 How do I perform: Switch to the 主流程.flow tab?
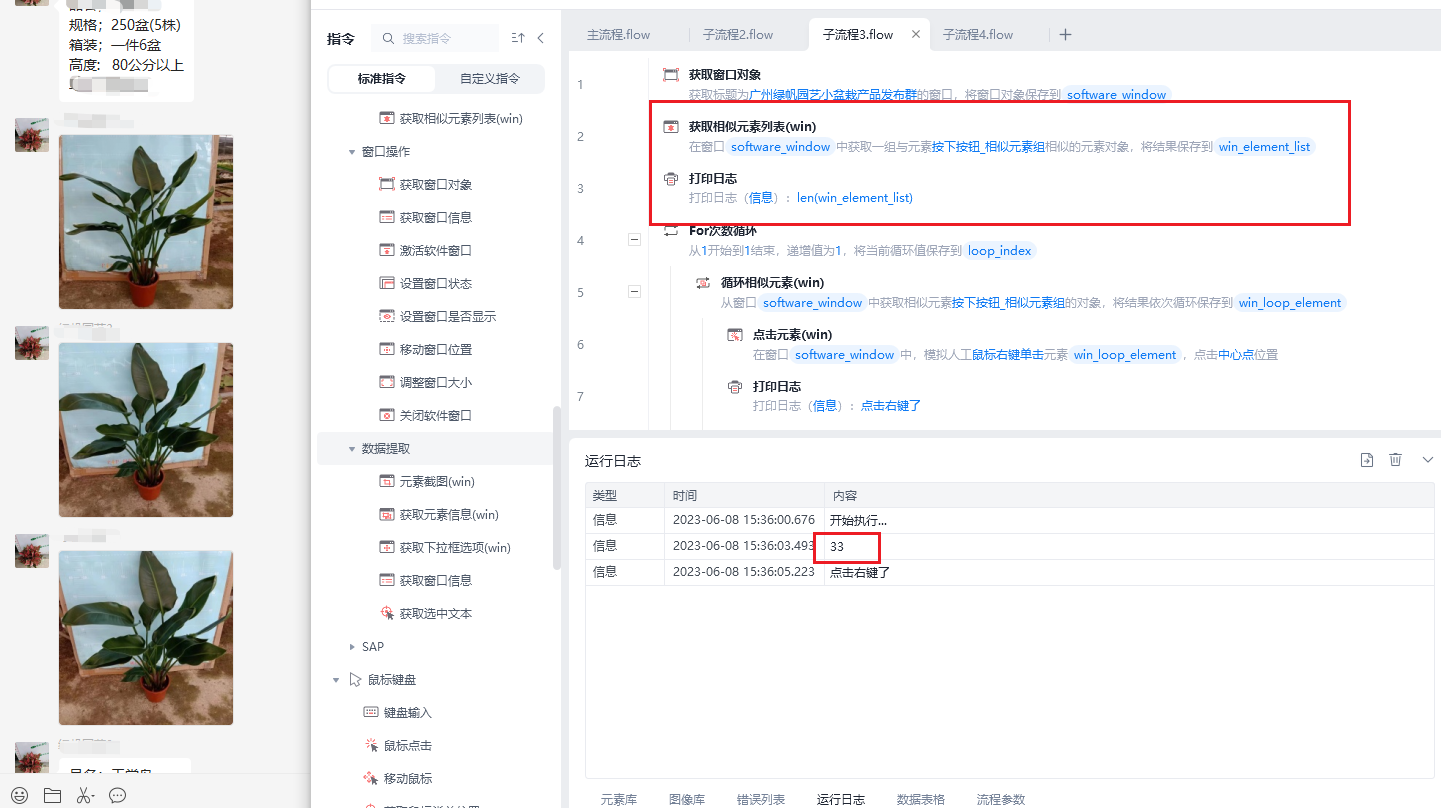pos(618,34)
